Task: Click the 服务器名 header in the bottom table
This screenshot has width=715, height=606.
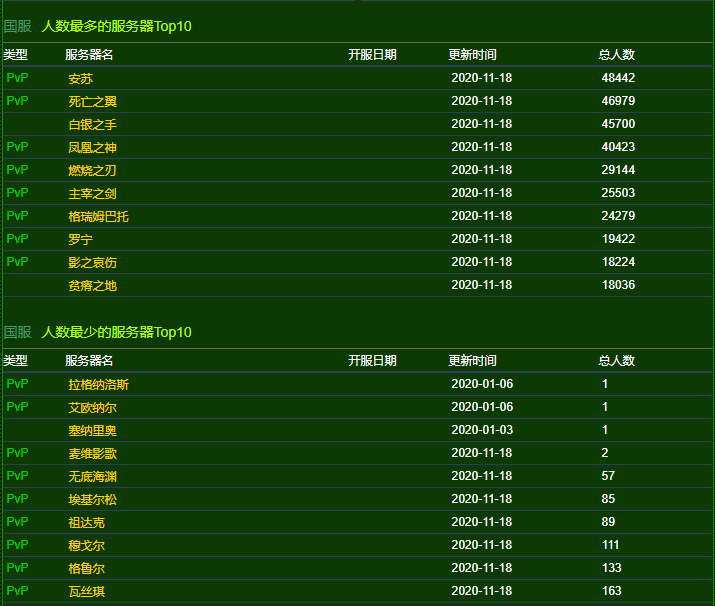Action: click(89, 361)
